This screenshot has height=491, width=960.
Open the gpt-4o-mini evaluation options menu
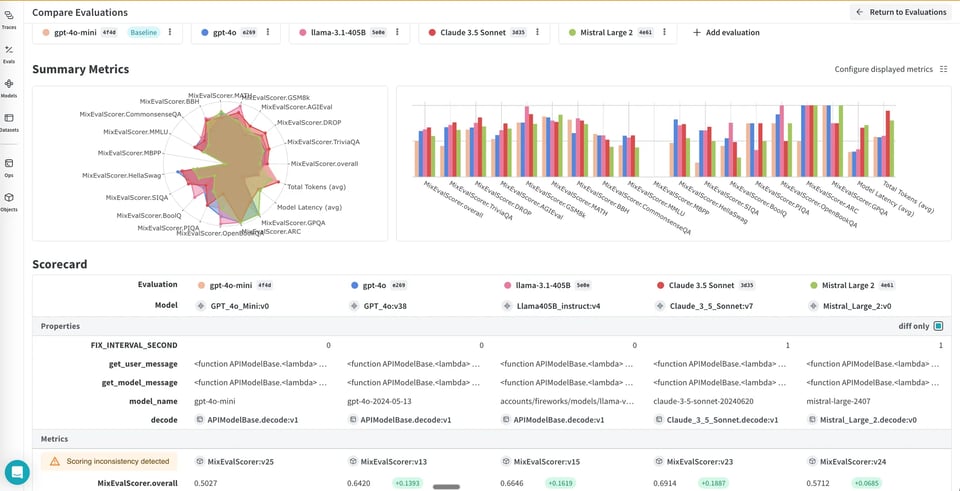[170, 32]
